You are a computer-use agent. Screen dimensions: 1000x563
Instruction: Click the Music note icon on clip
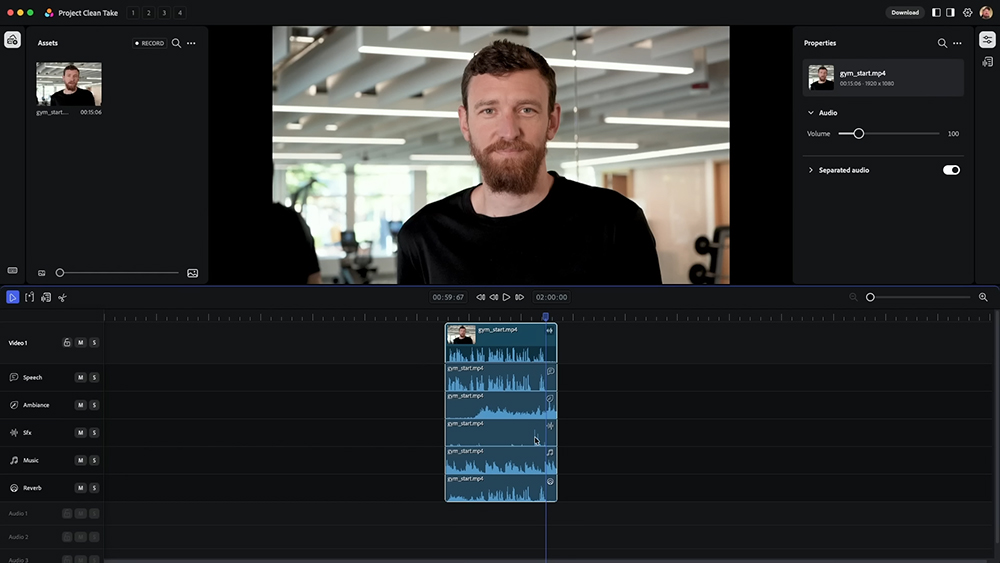click(x=550, y=453)
